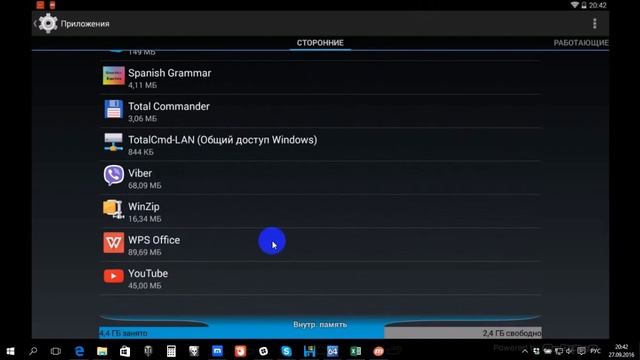Click the Внутр. память storage label

[320, 324]
